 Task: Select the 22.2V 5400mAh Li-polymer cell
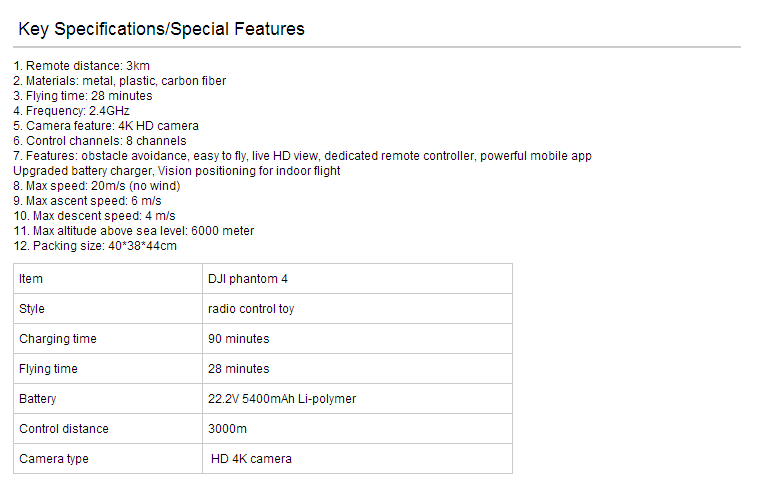tap(357, 399)
